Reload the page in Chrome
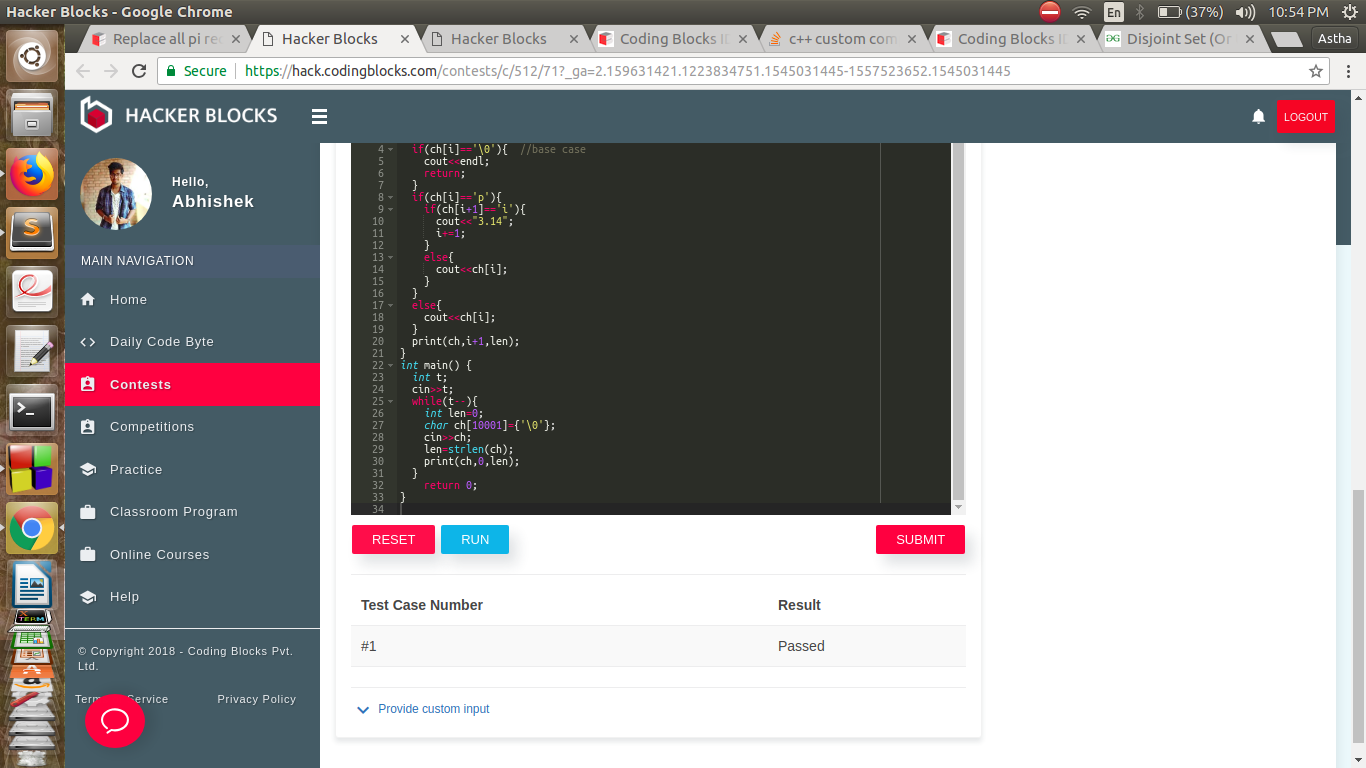Viewport: 1366px width, 768px height. click(139, 71)
